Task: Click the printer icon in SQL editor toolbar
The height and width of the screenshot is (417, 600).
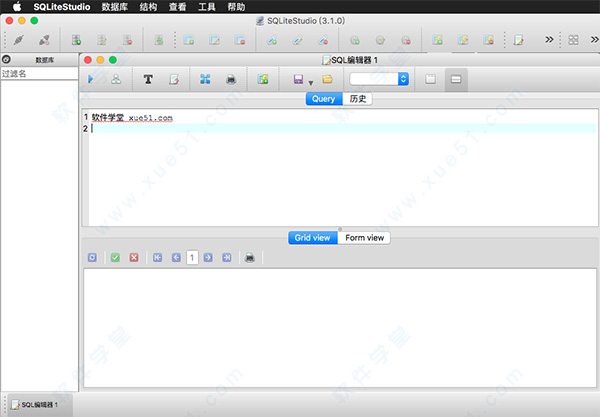Action: [231, 79]
